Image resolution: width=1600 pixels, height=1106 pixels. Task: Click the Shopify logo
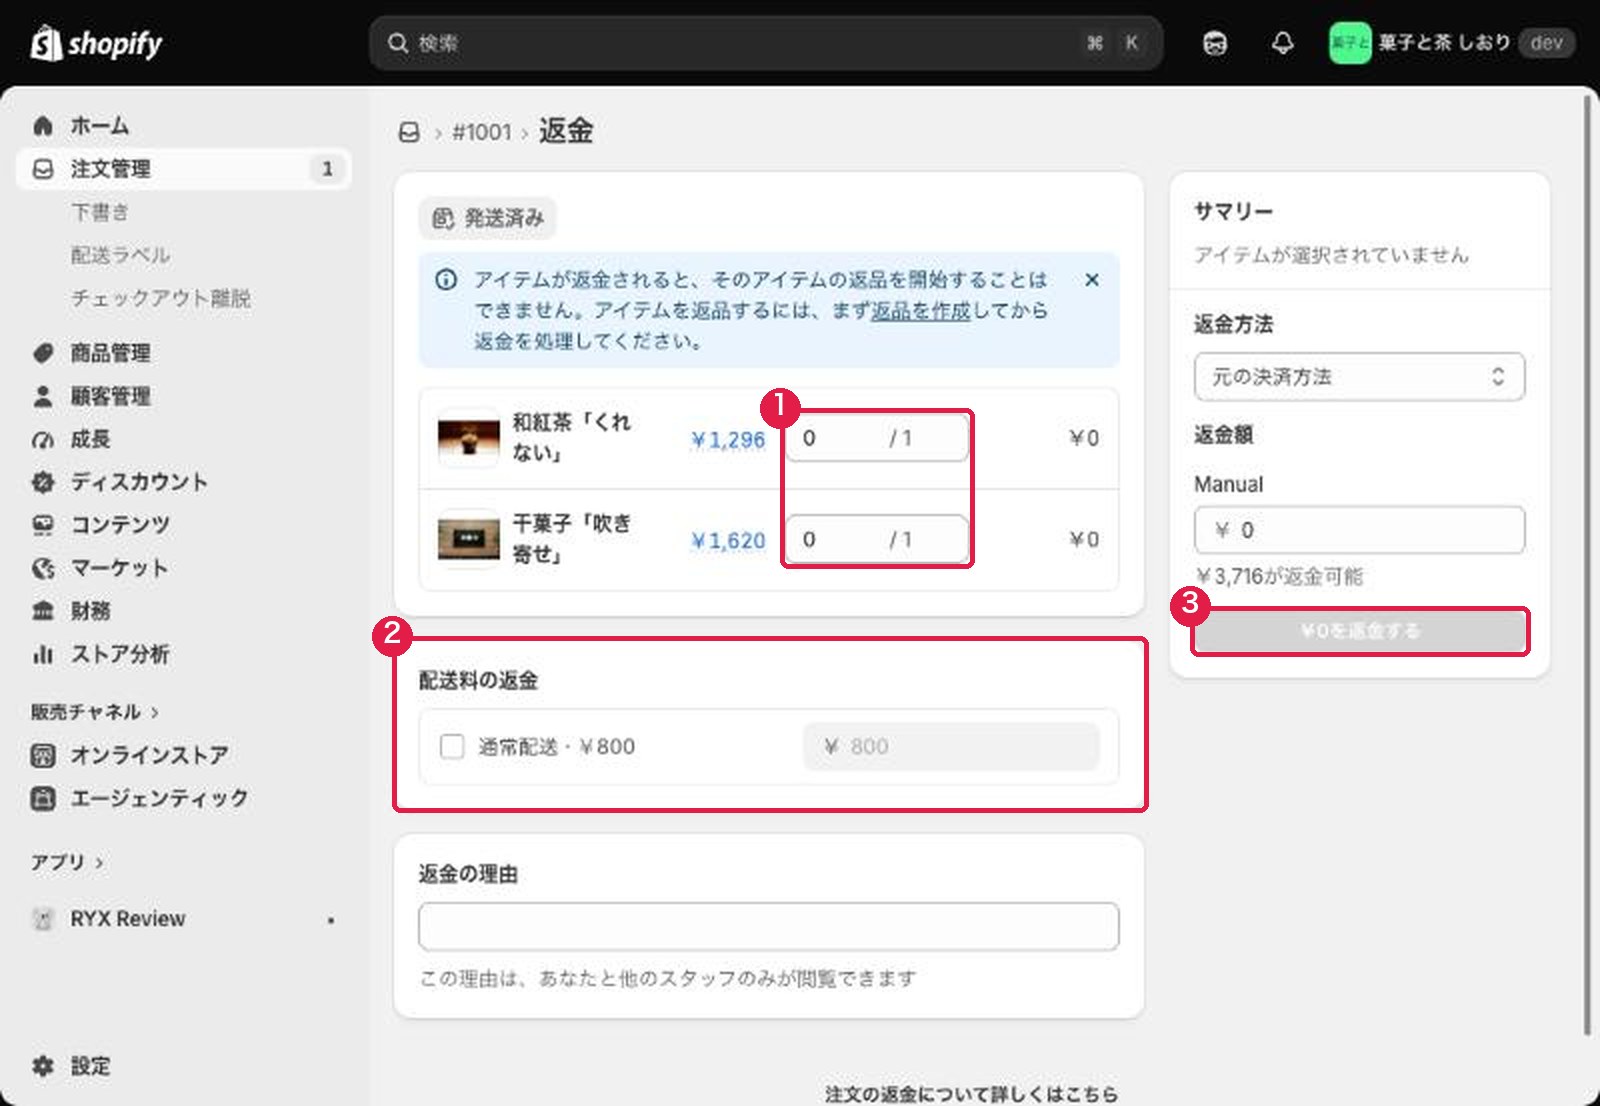coord(96,43)
